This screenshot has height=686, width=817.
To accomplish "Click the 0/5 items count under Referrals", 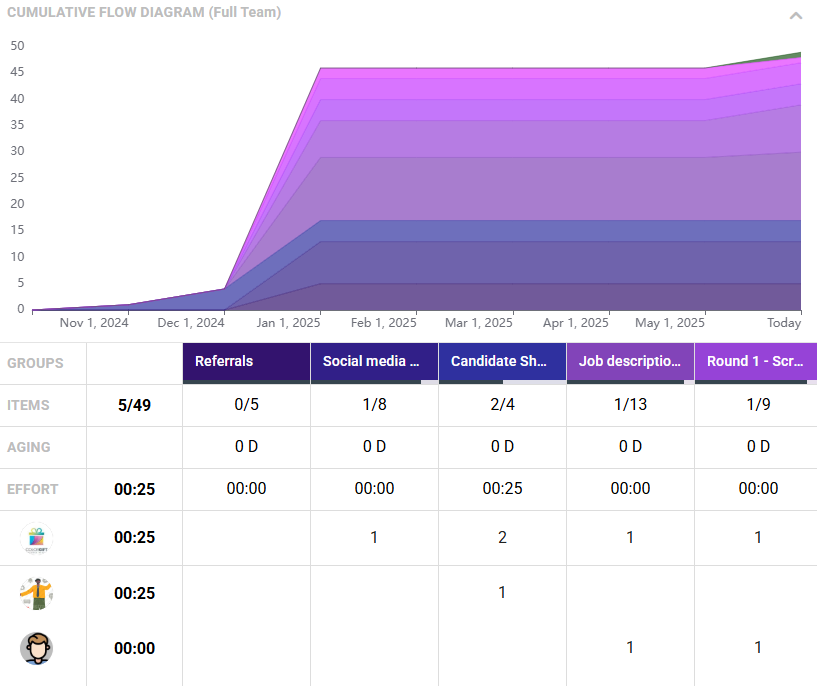I will point(246,404).
